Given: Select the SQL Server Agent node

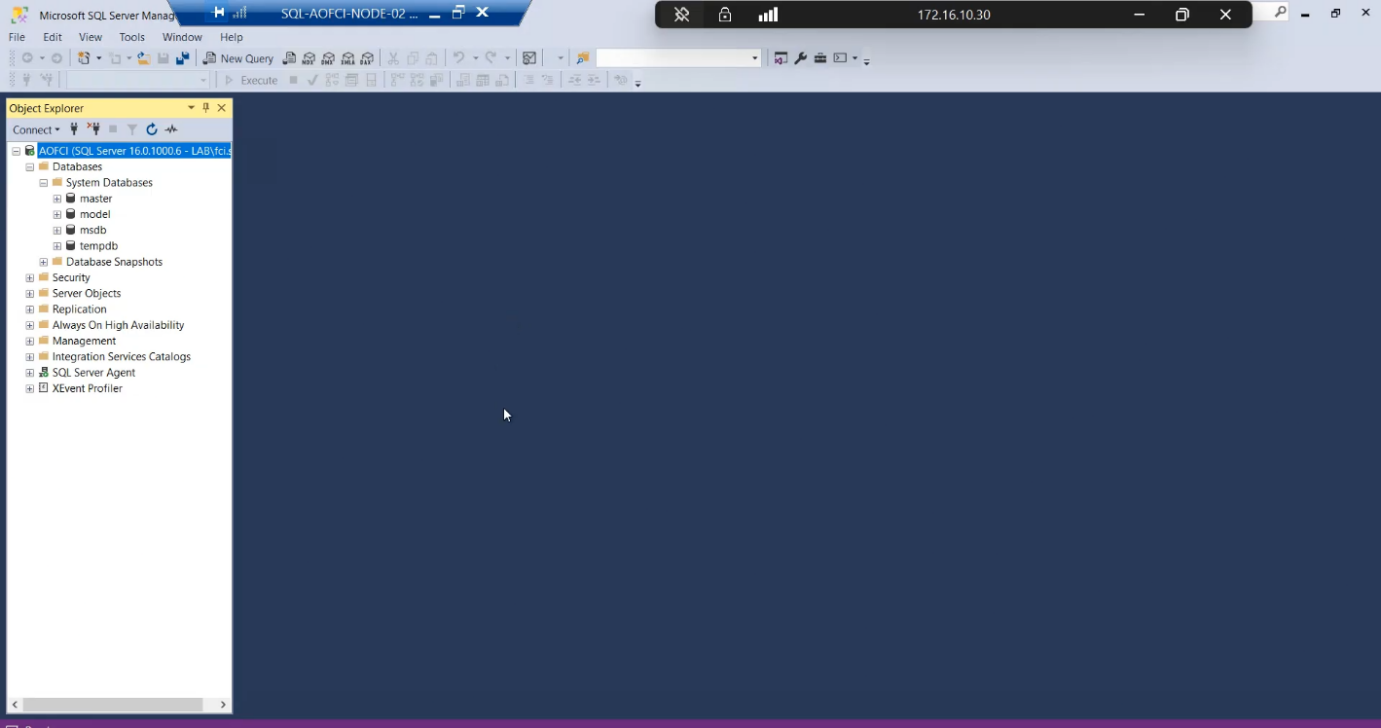Looking at the screenshot, I should click(x=93, y=372).
